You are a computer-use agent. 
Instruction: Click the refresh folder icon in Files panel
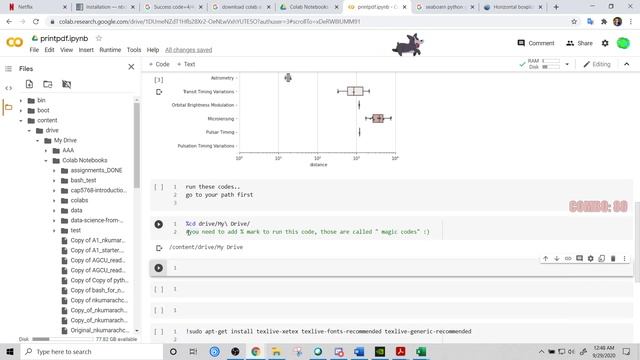pos(48,84)
